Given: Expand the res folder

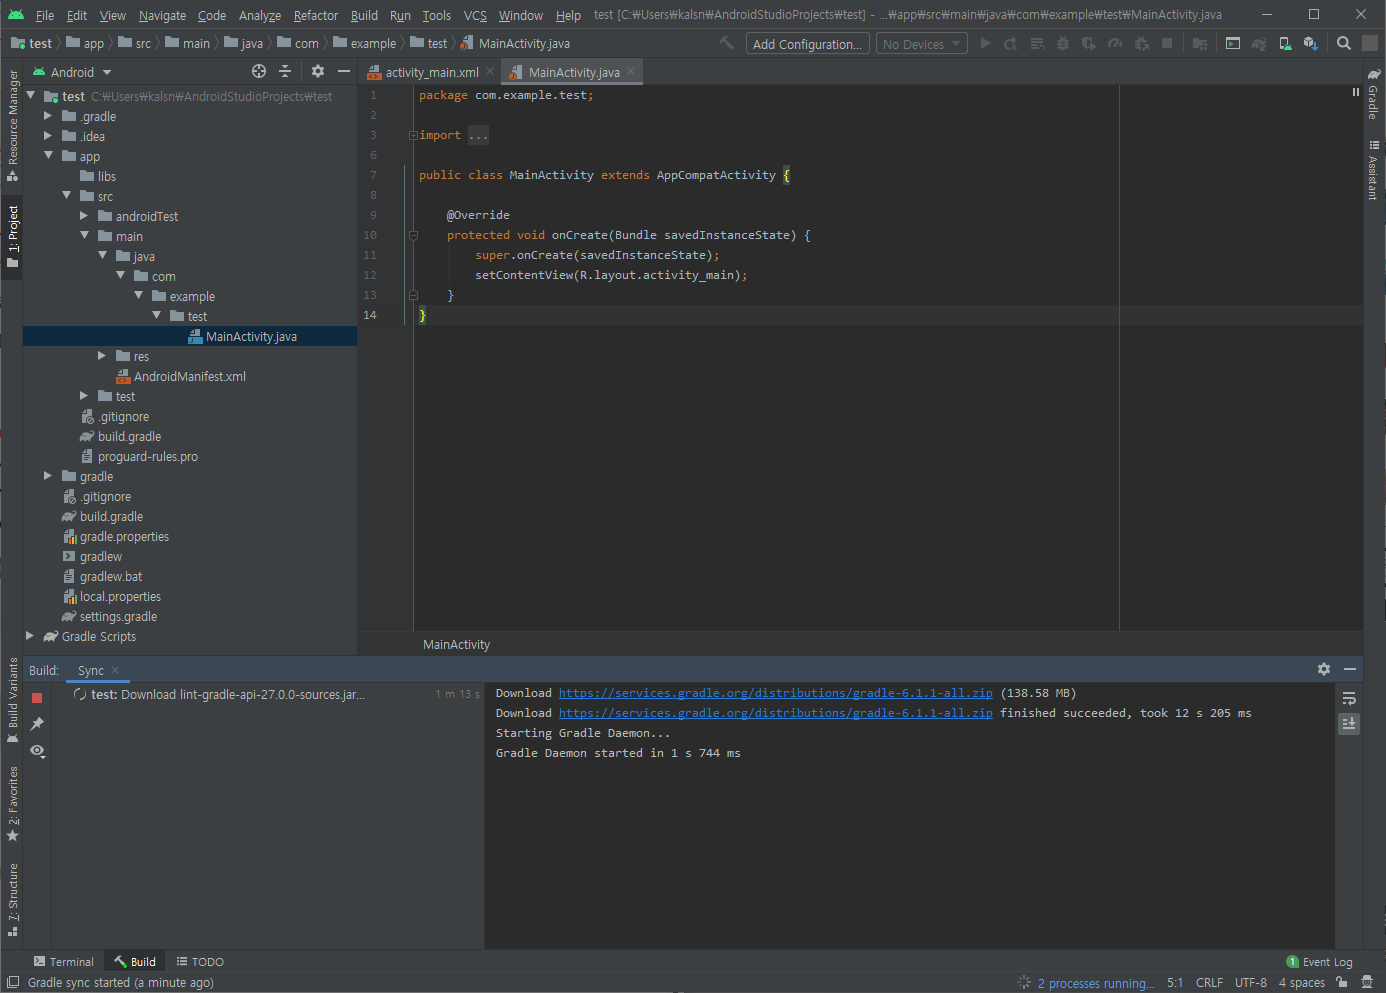Looking at the screenshot, I should pyautogui.click(x=102, y=356).
